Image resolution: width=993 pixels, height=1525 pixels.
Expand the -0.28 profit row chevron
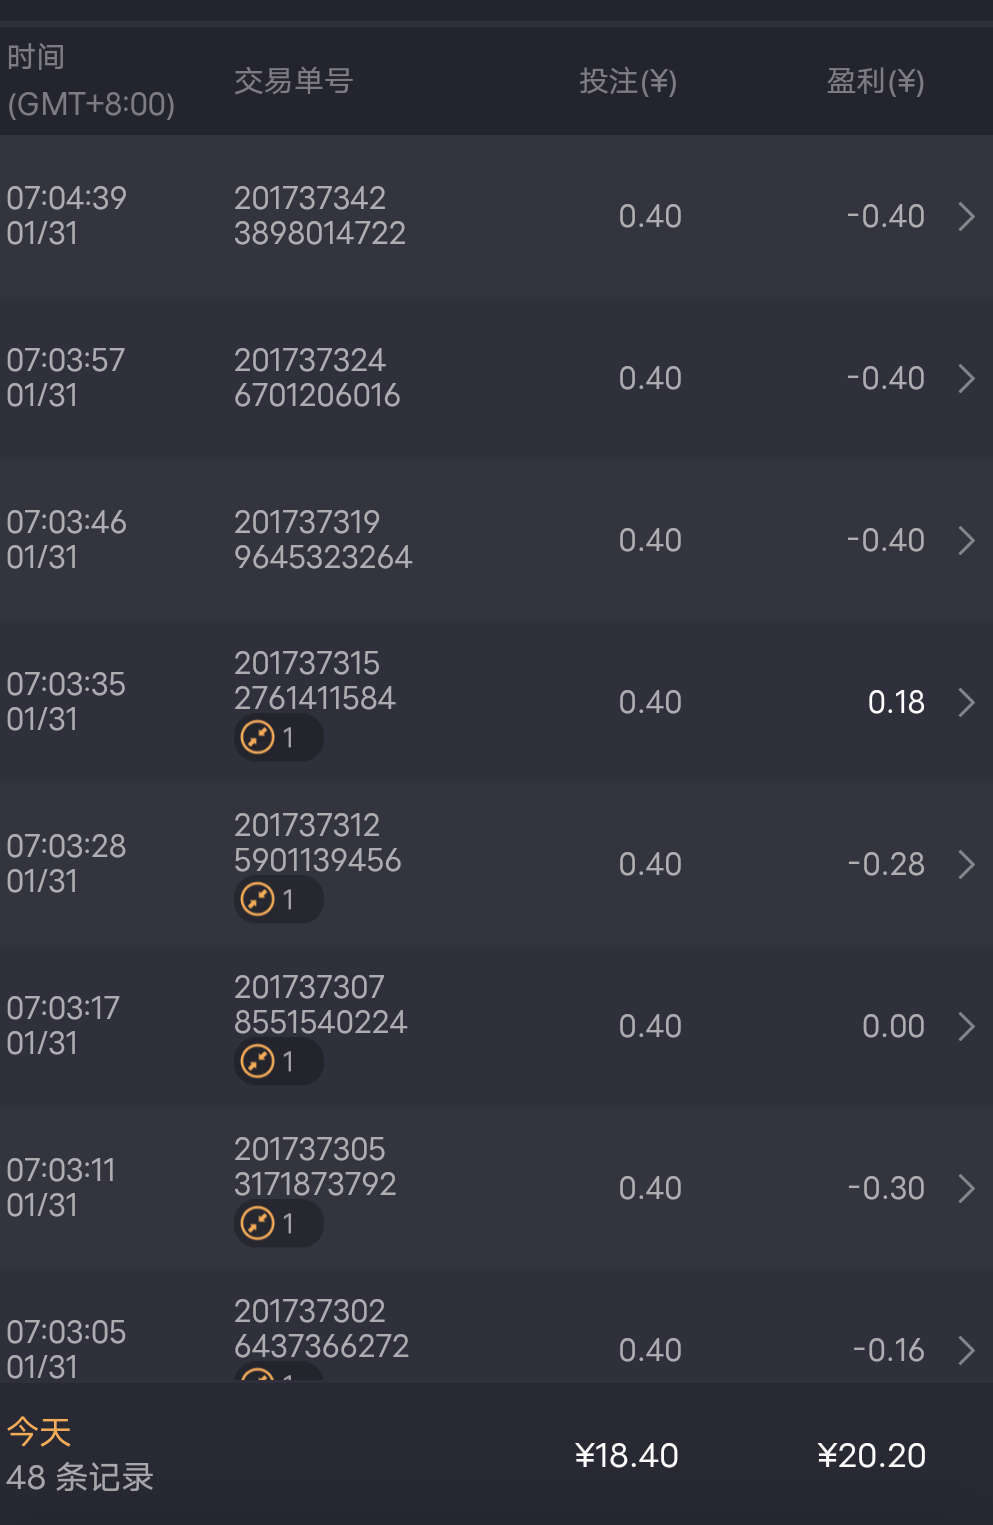pyautogui.click(x=966, y=865)
